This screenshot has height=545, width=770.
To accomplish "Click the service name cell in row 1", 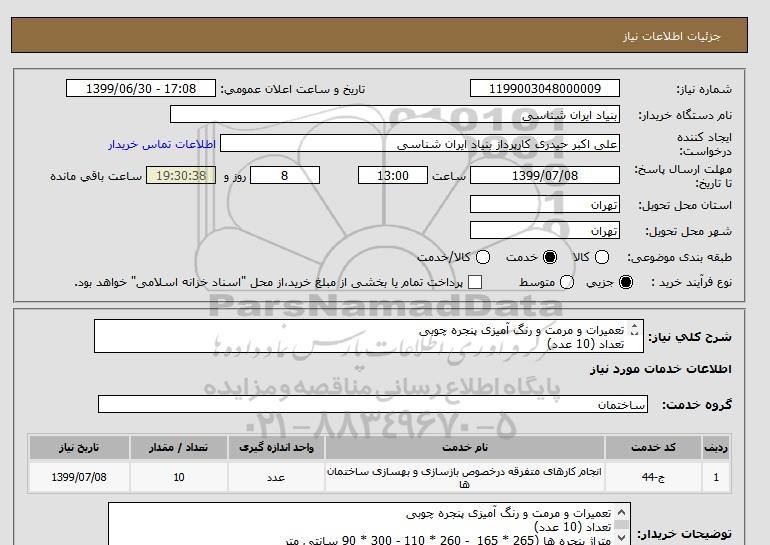I will [x=465, y=477].
